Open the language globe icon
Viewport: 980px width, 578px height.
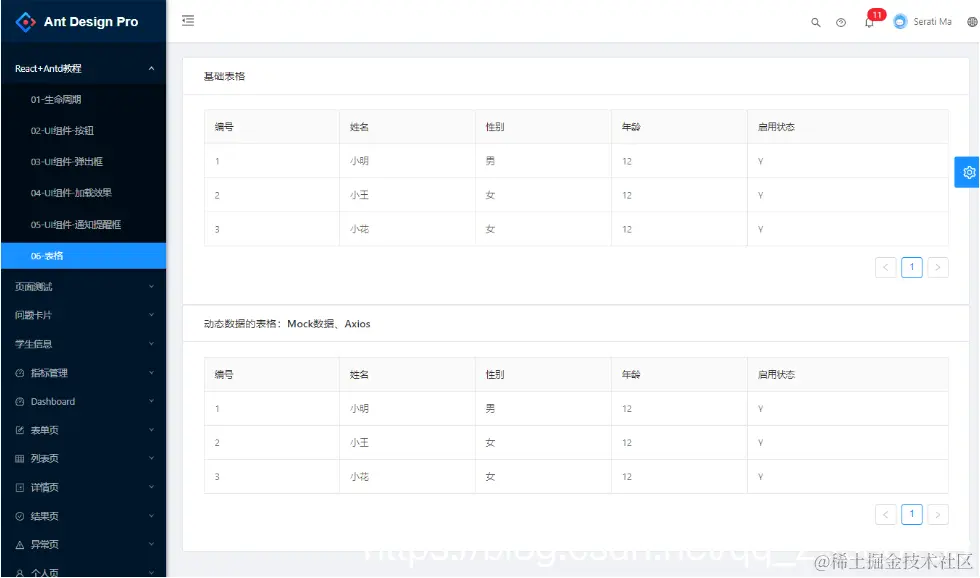coord(972,22)
